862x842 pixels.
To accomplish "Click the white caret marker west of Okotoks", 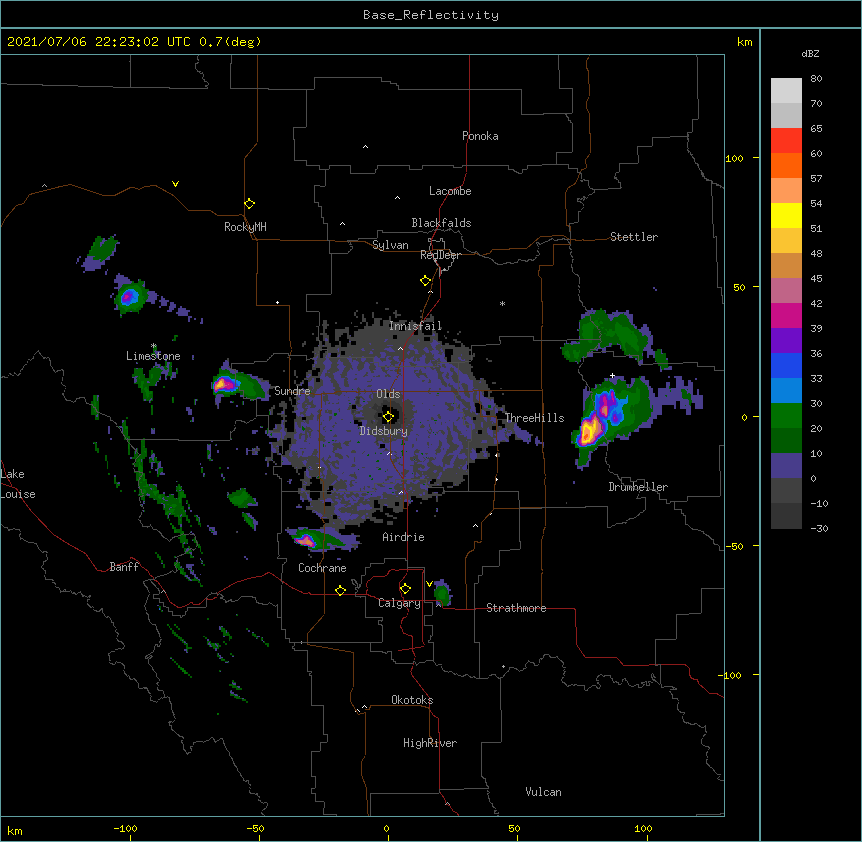I will [x=364, y=707].
